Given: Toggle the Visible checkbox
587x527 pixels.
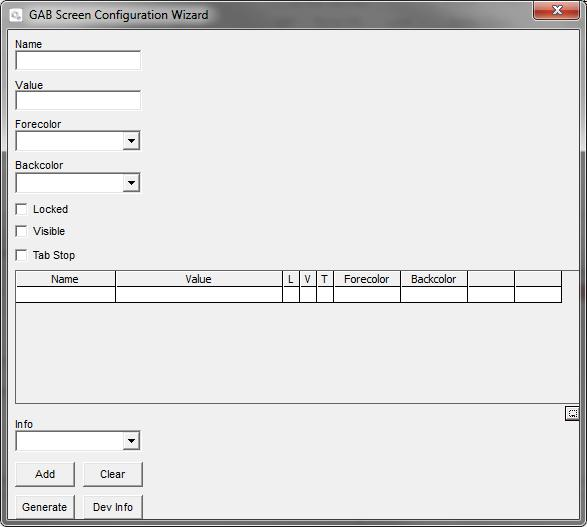Looking at the screenshot, I should pos(21,231).
